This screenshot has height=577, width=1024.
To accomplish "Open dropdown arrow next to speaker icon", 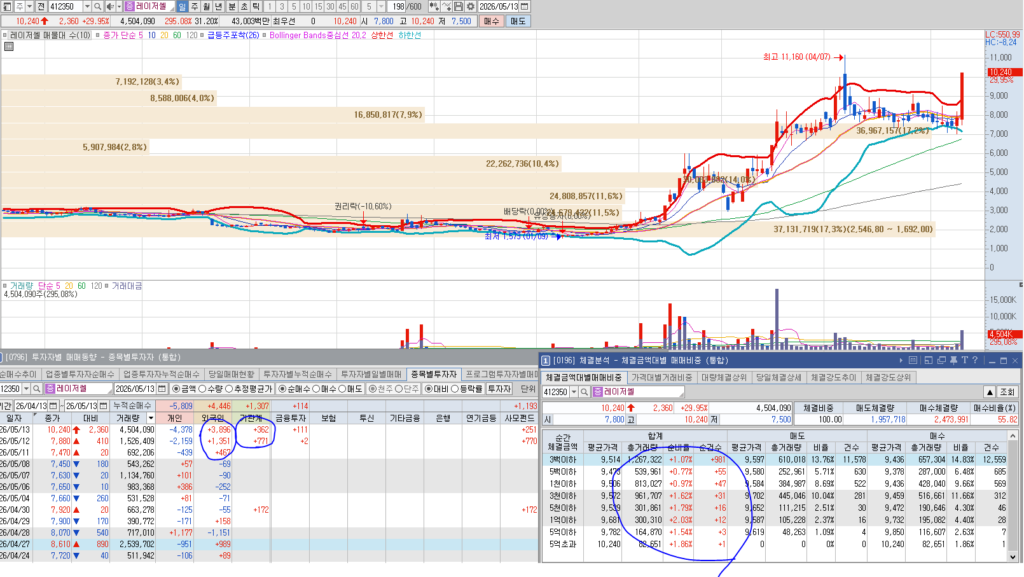I will [x=119, y=7].
